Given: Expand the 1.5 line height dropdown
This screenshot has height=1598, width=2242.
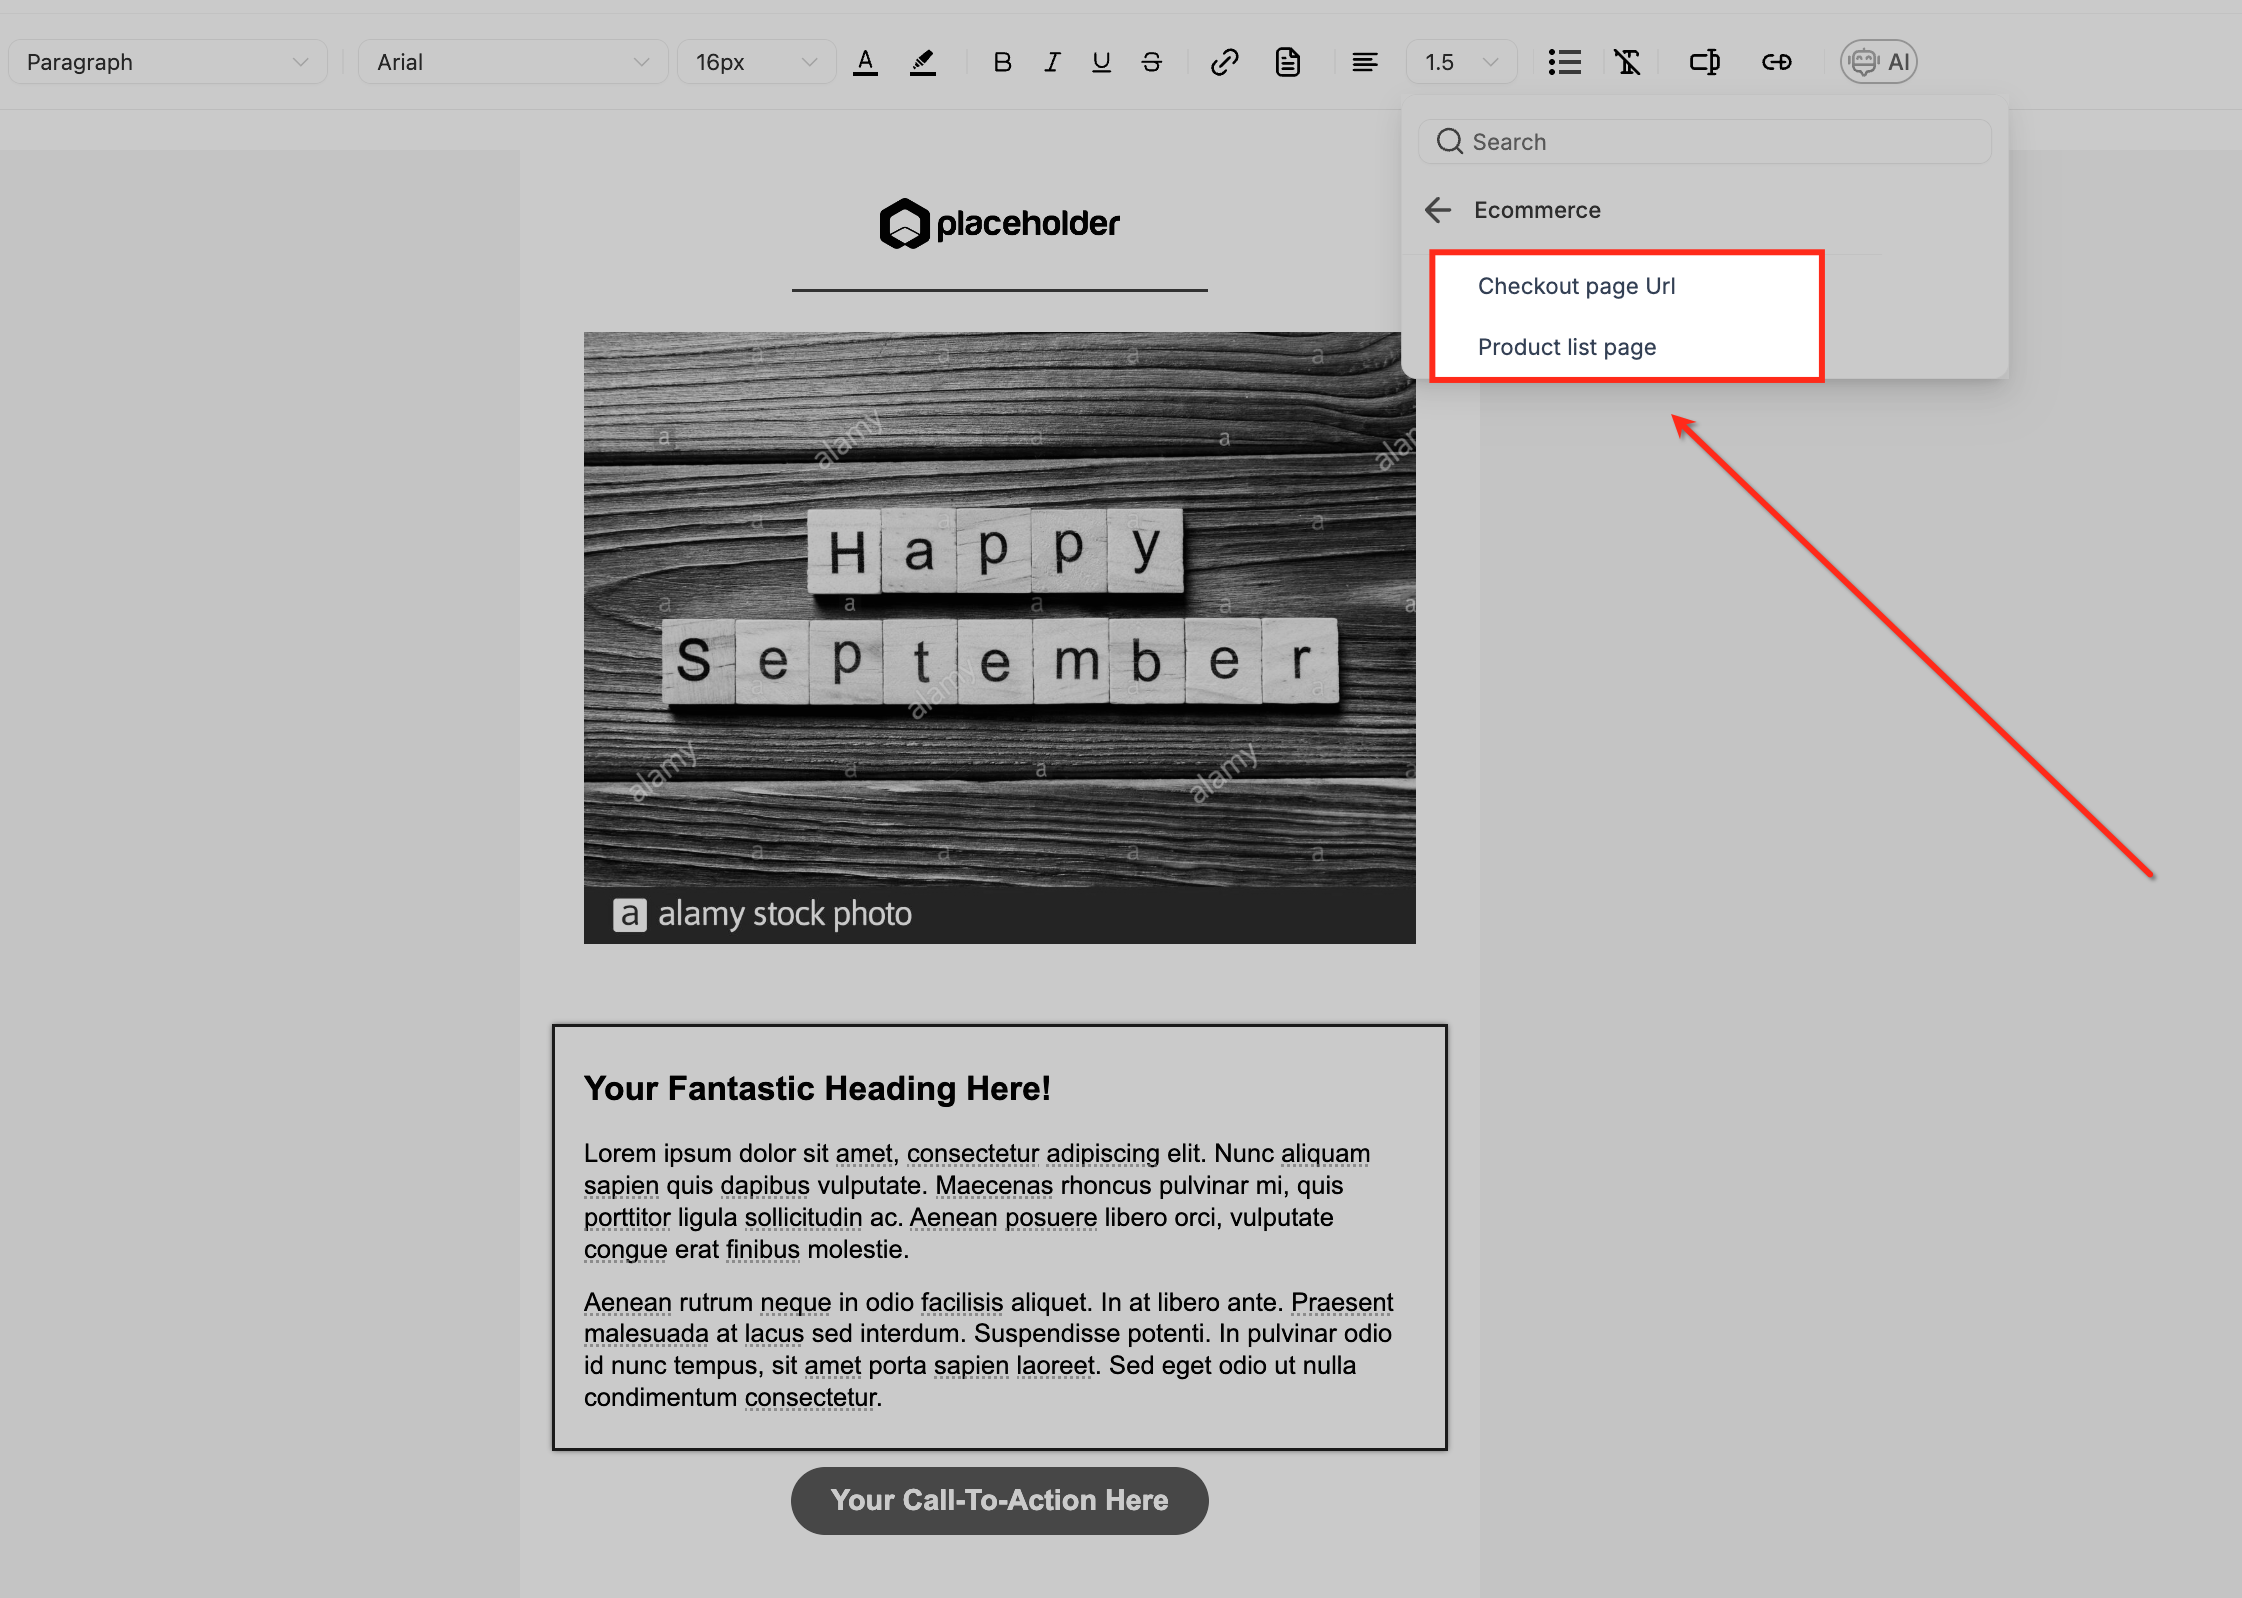Looking at the screenshot, I should (1461, 62).
